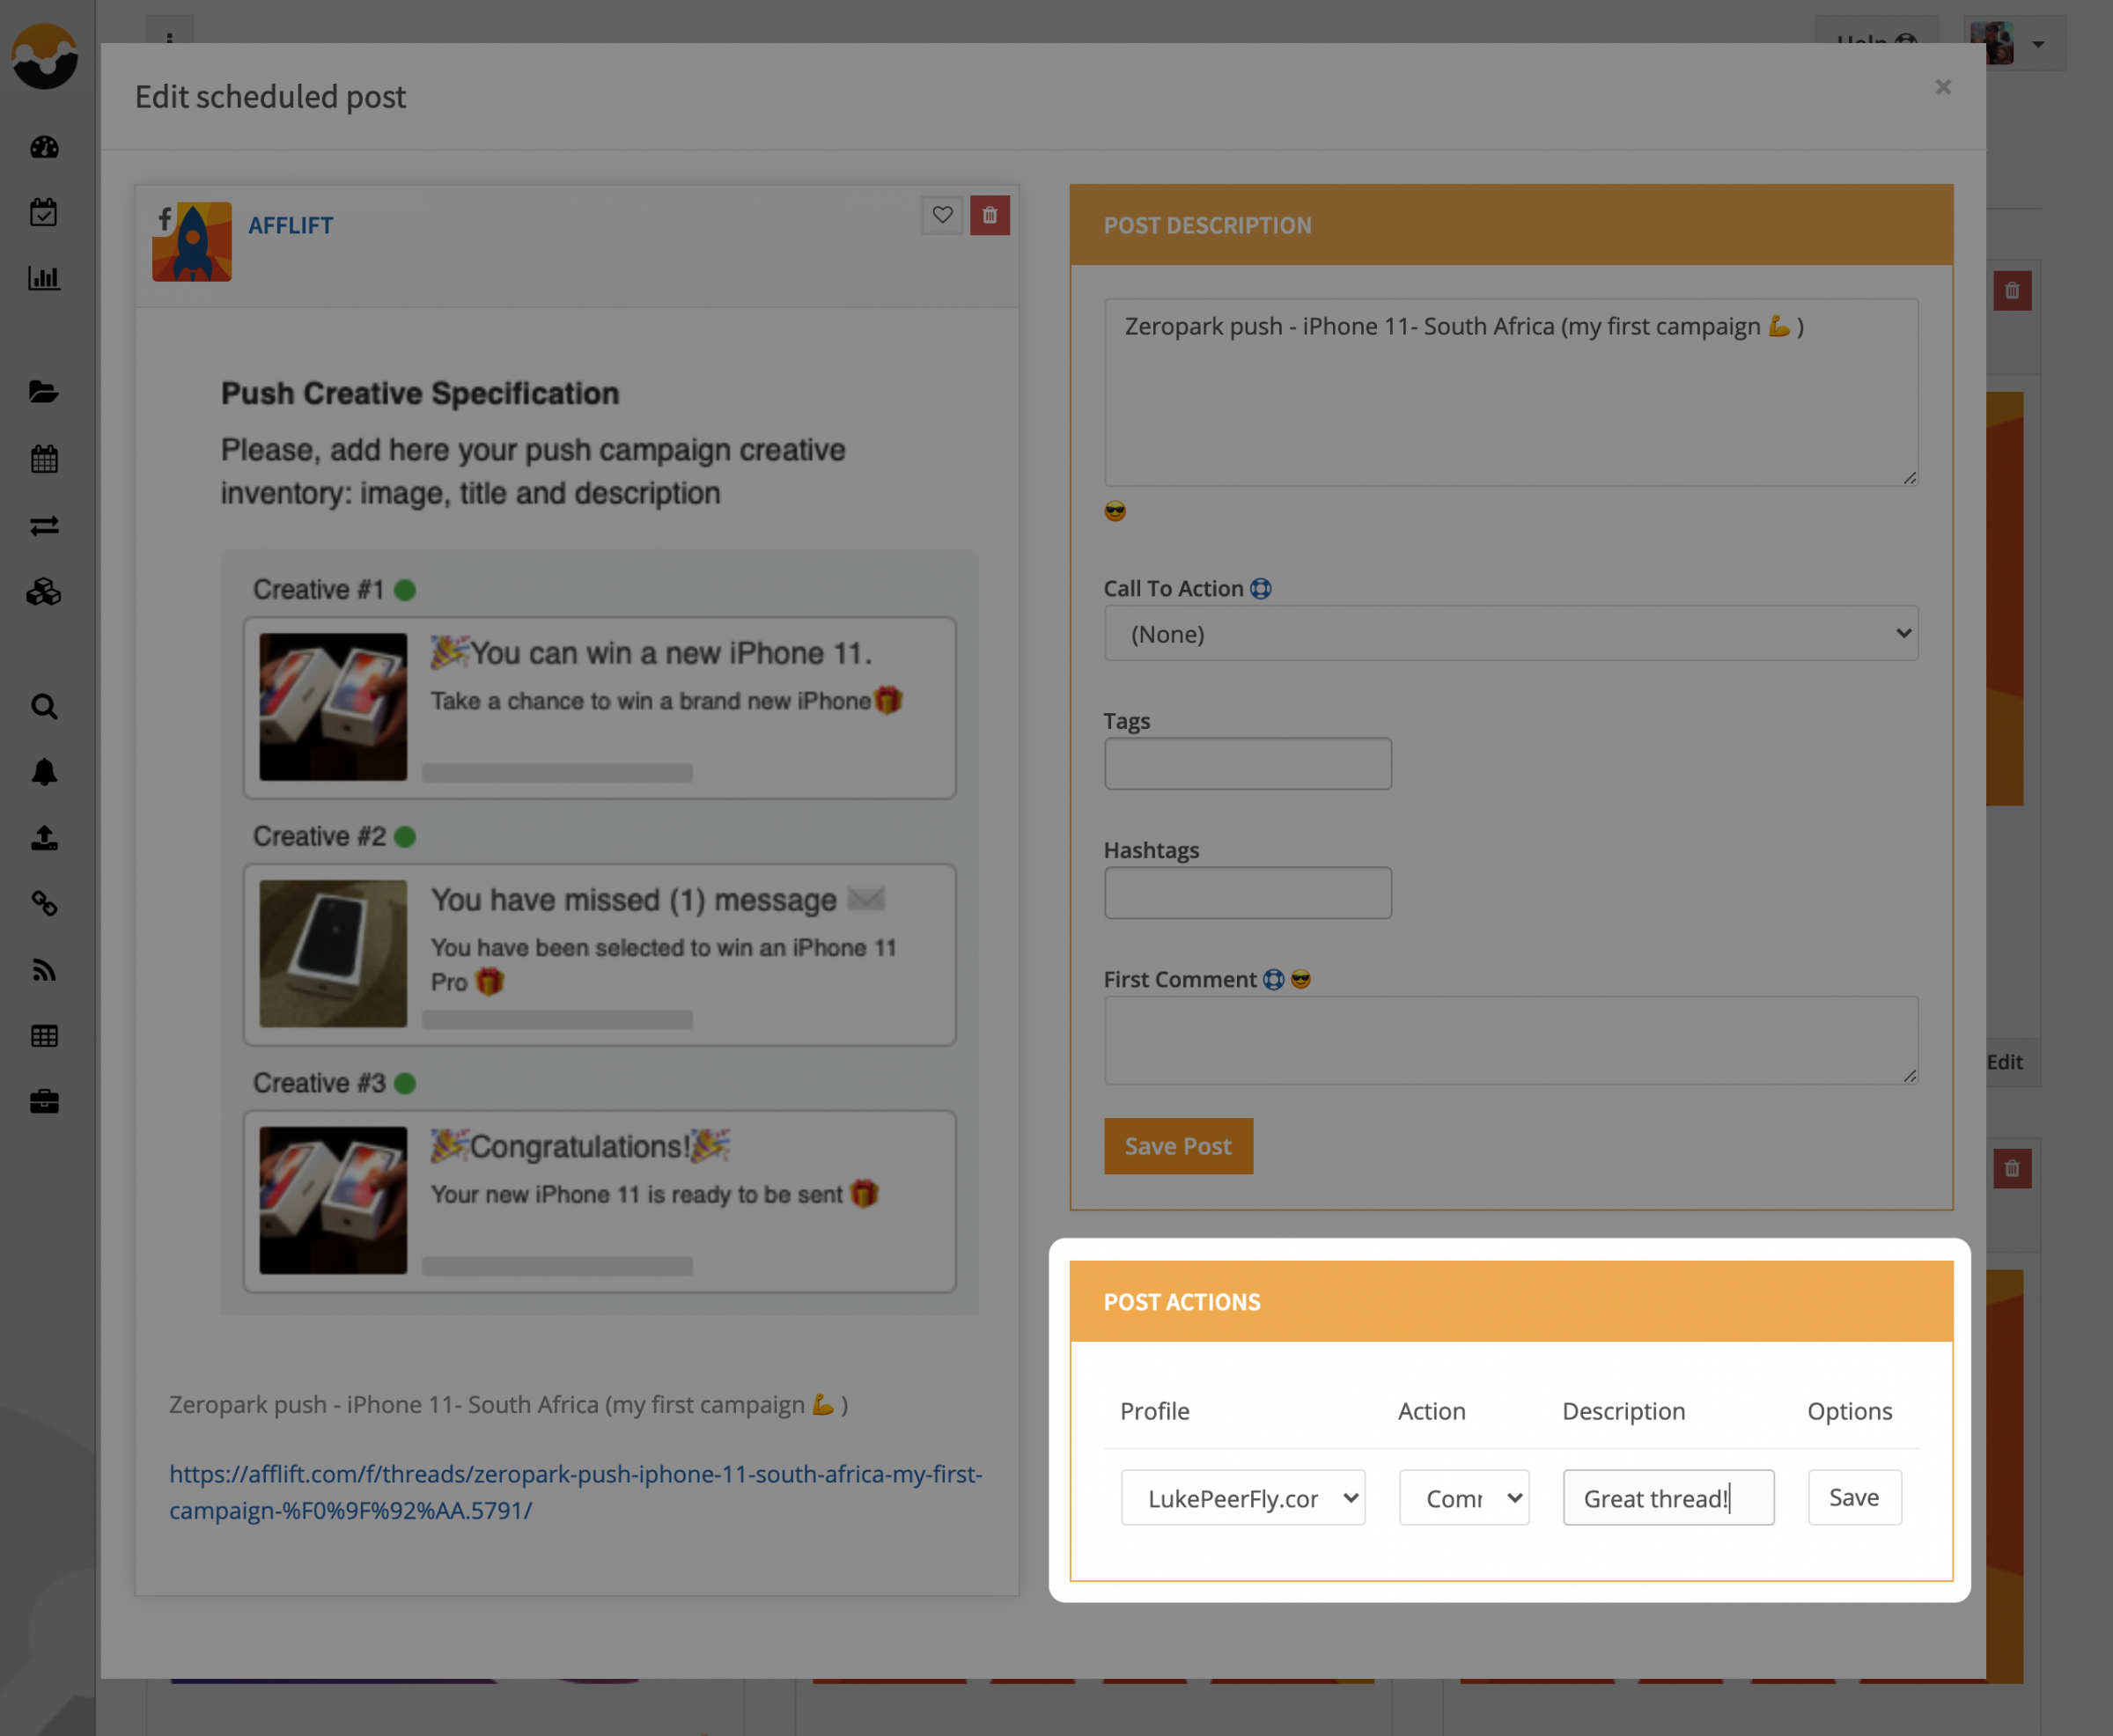Screen dimensions: 2113x1736
Task: Click the Tags input field
Action: 1247,764
